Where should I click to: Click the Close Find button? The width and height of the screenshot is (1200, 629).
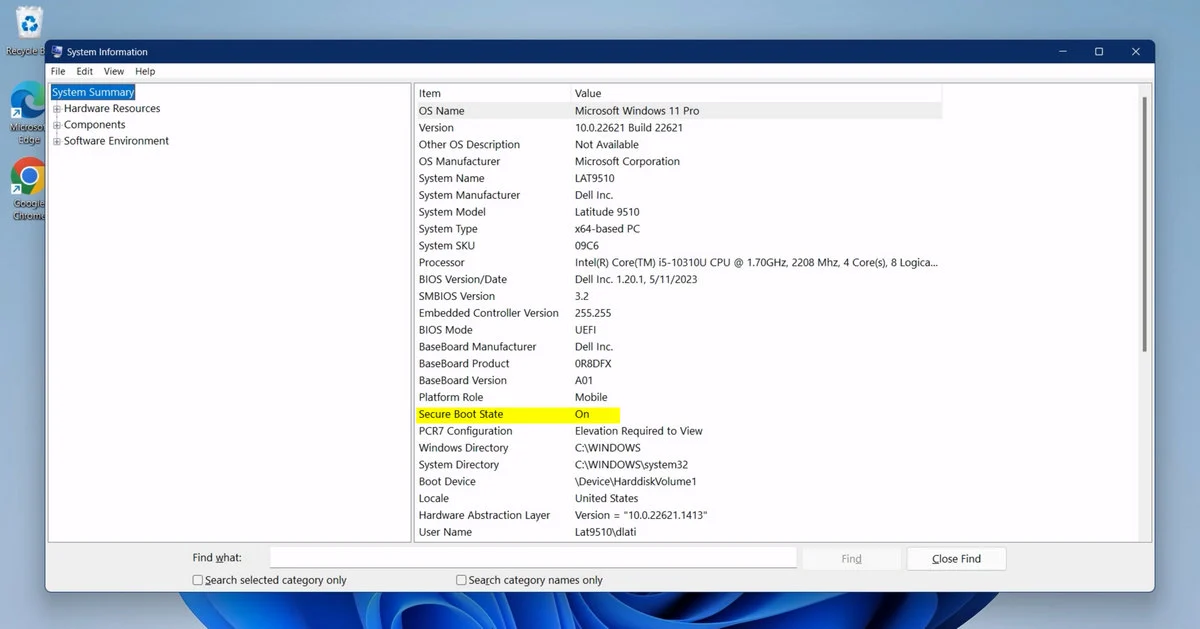pos(956,559)
